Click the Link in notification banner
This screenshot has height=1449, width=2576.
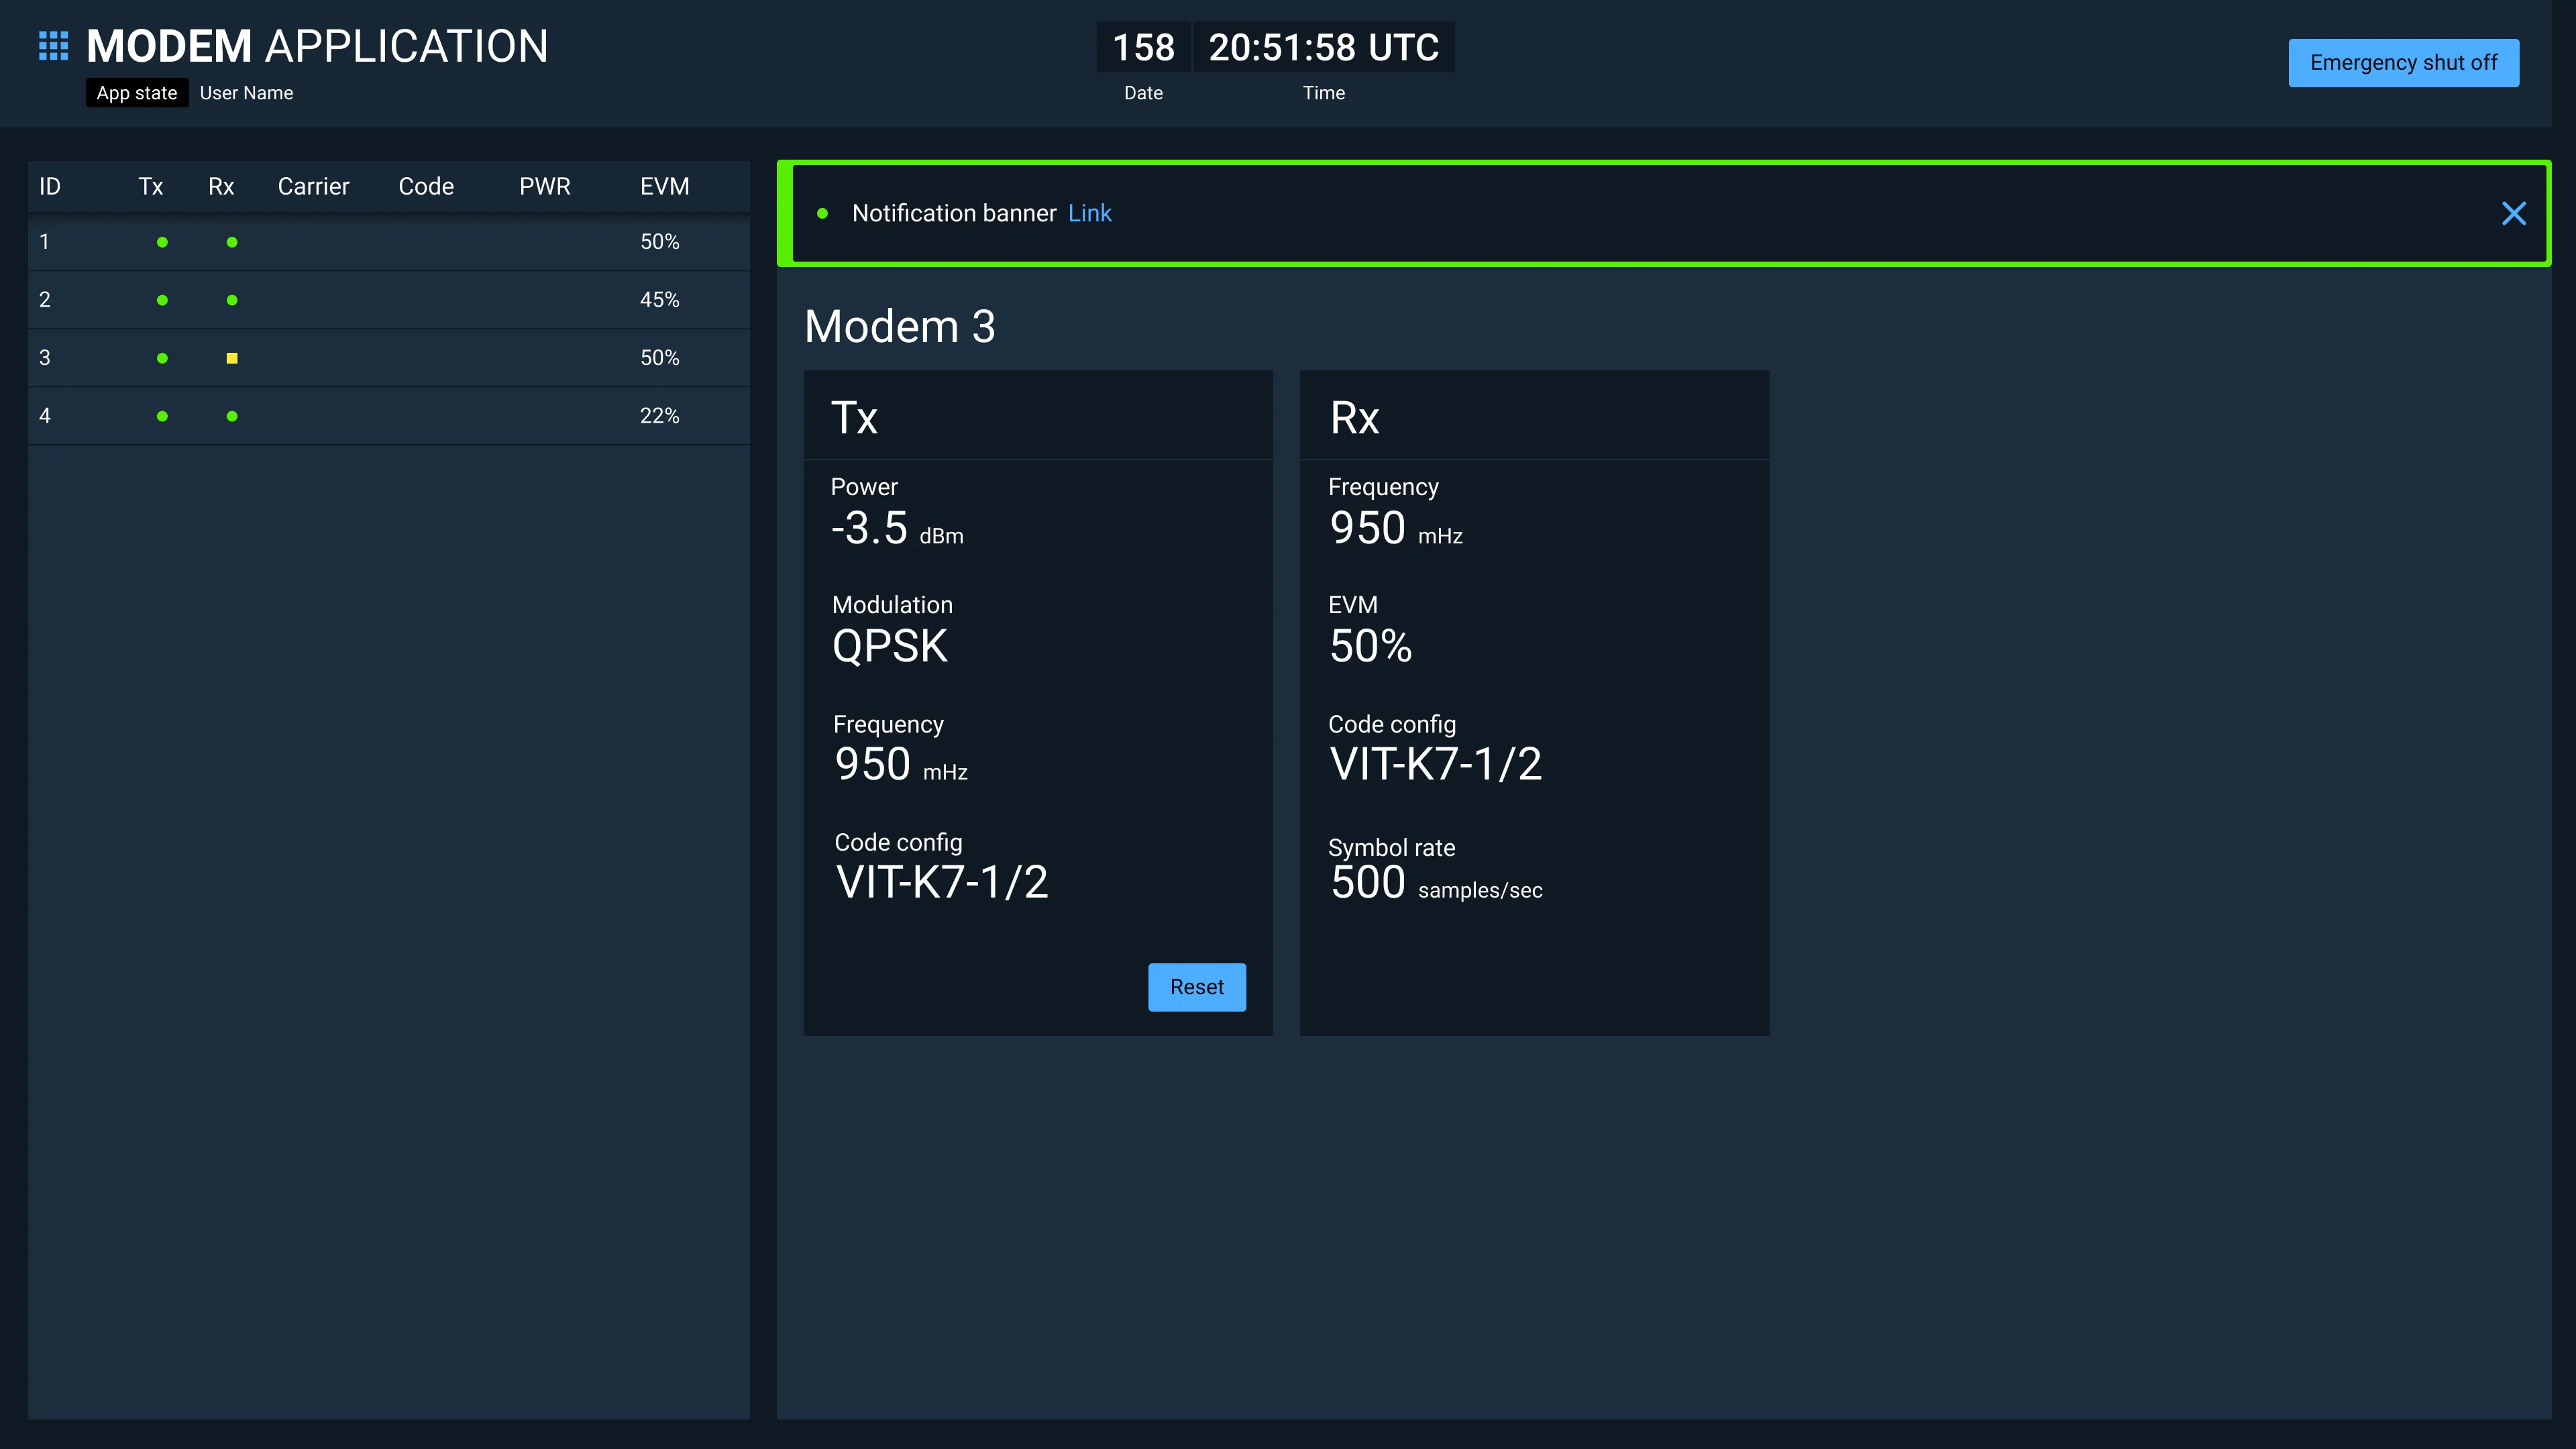(1090, 212)
